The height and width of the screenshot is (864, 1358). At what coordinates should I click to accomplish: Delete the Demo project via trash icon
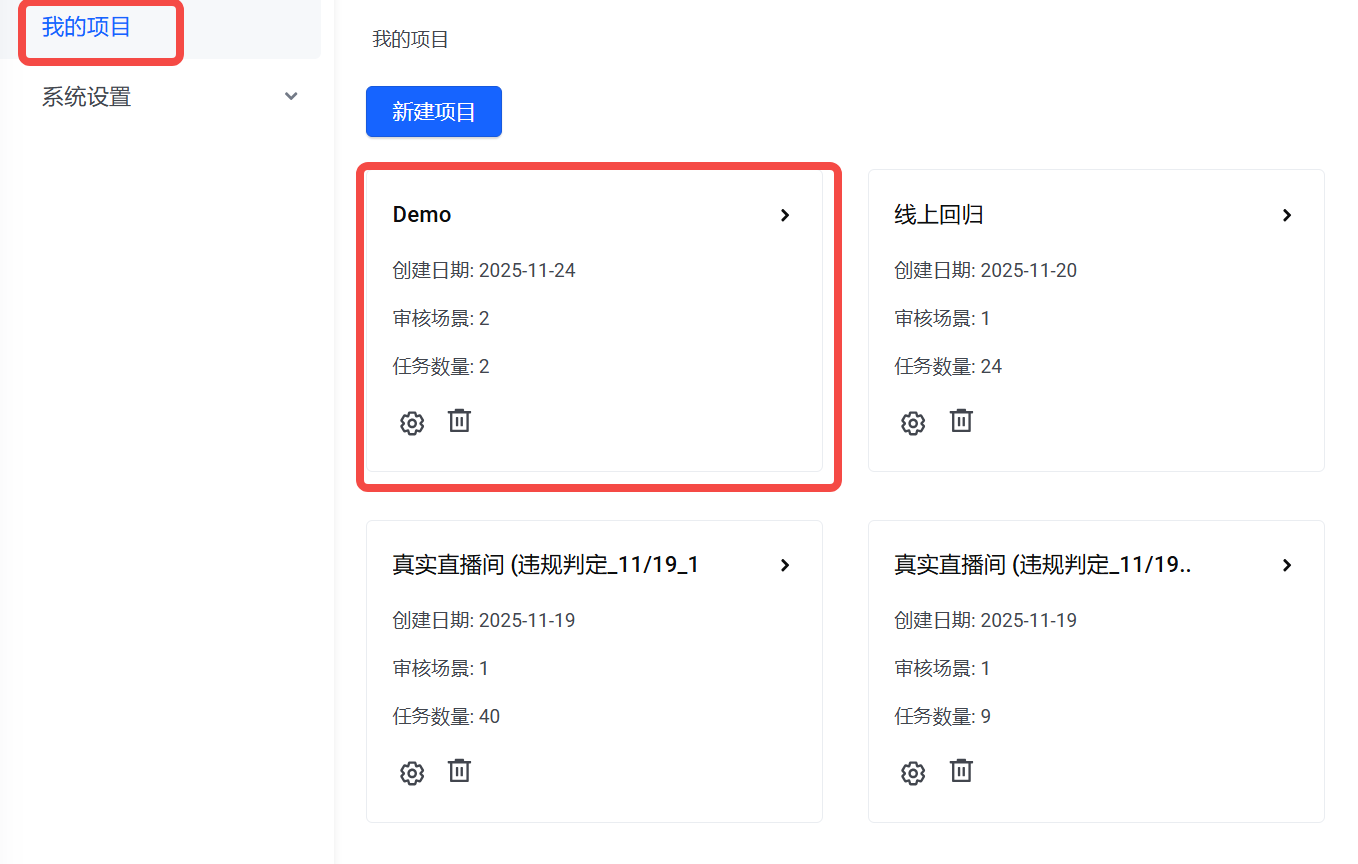(459, 421)
